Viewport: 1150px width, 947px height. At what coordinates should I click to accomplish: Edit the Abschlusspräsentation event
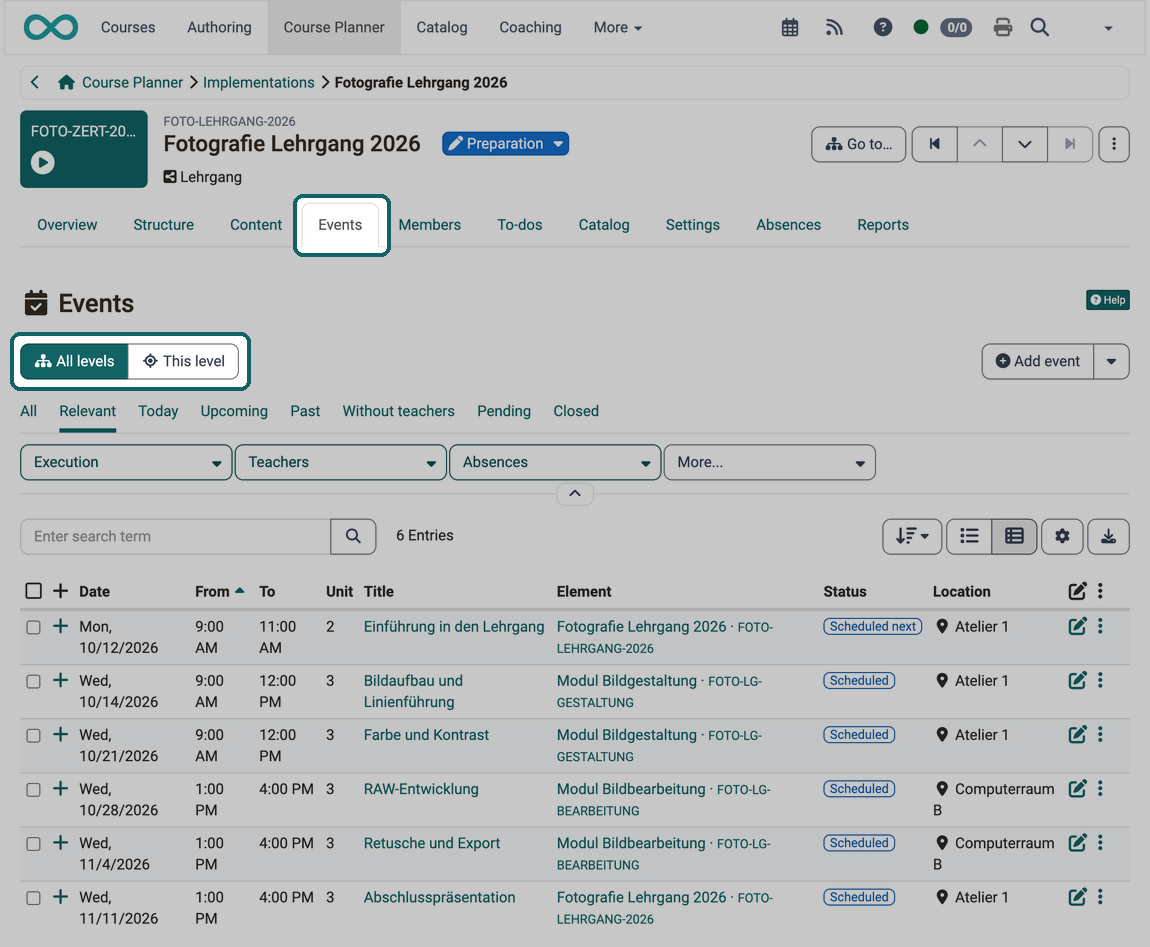1077,896
